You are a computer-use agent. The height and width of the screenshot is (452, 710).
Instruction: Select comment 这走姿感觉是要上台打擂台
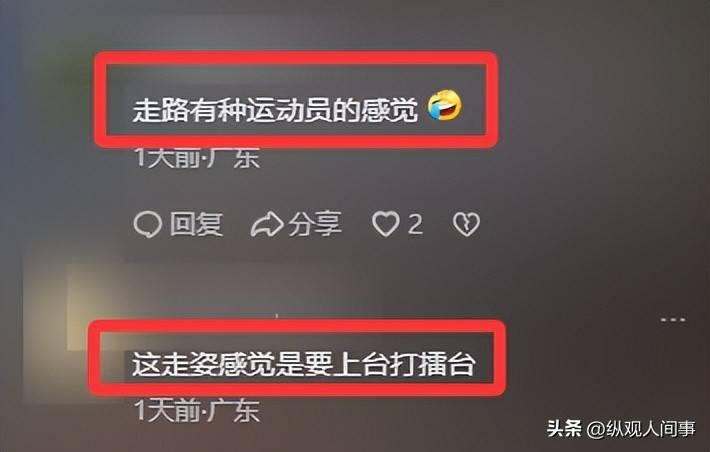click(303, 364)
